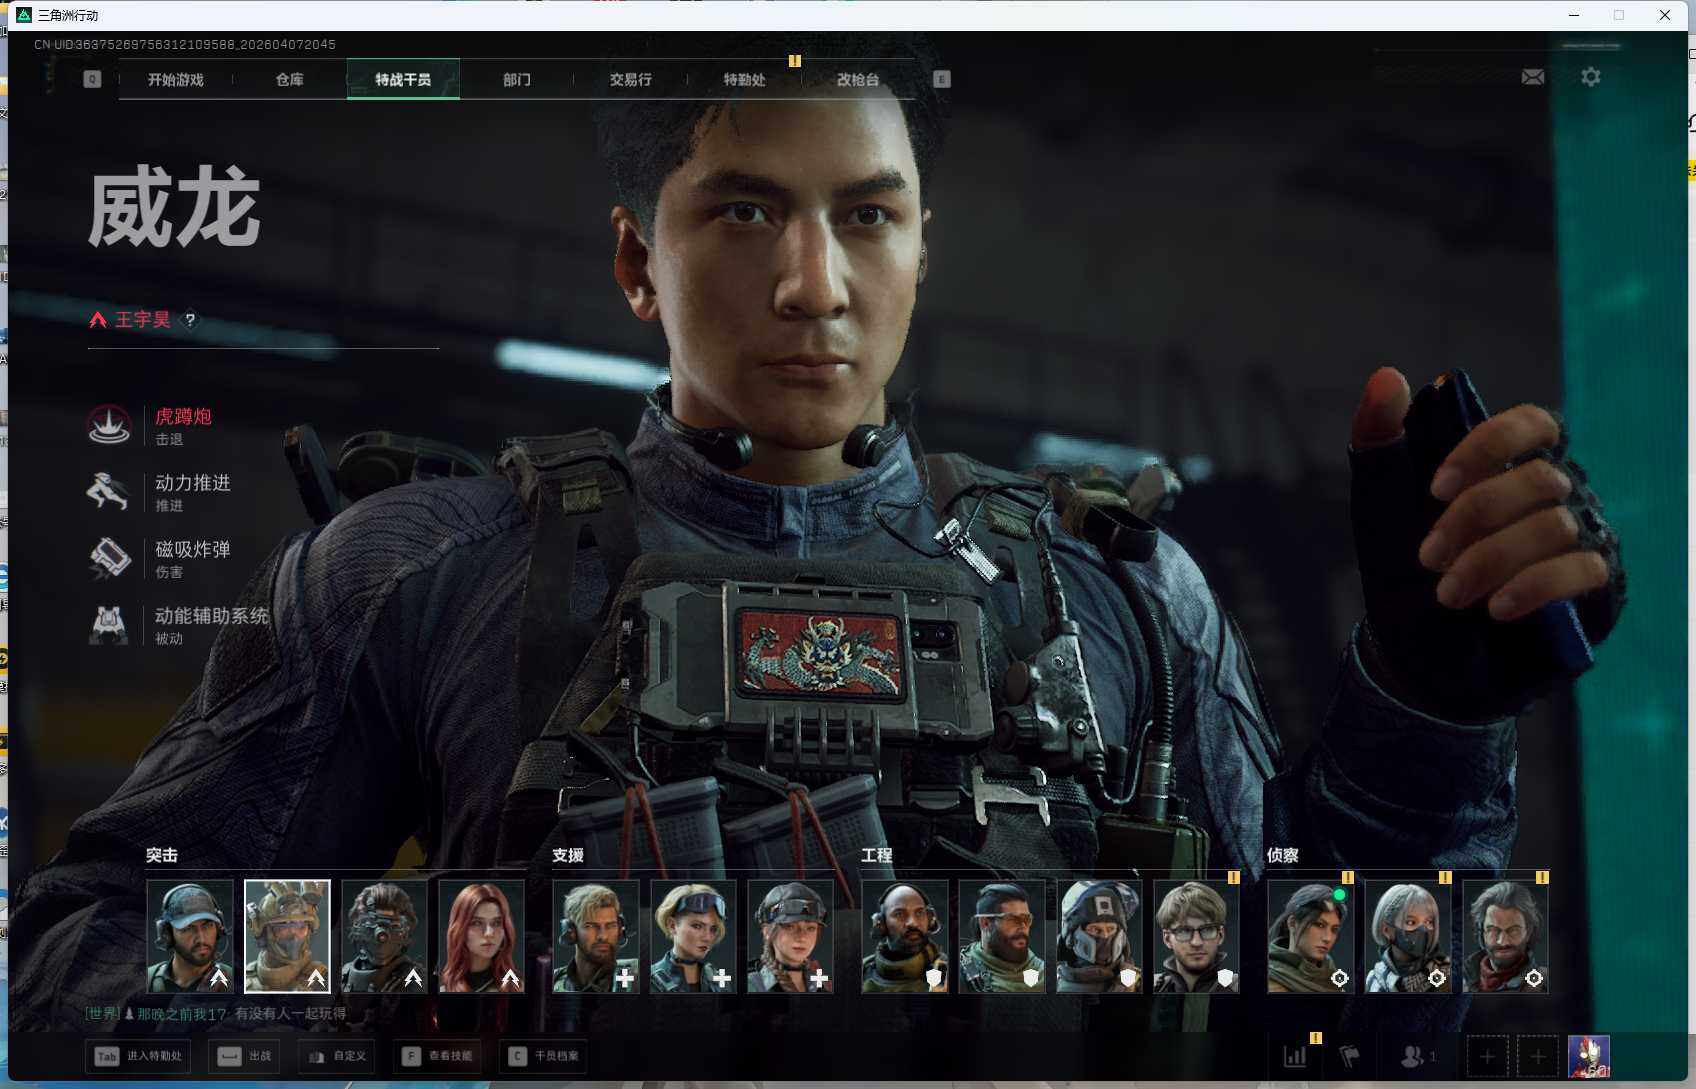
Task: Open the 交易行 tab
Action: pos(631,80)
